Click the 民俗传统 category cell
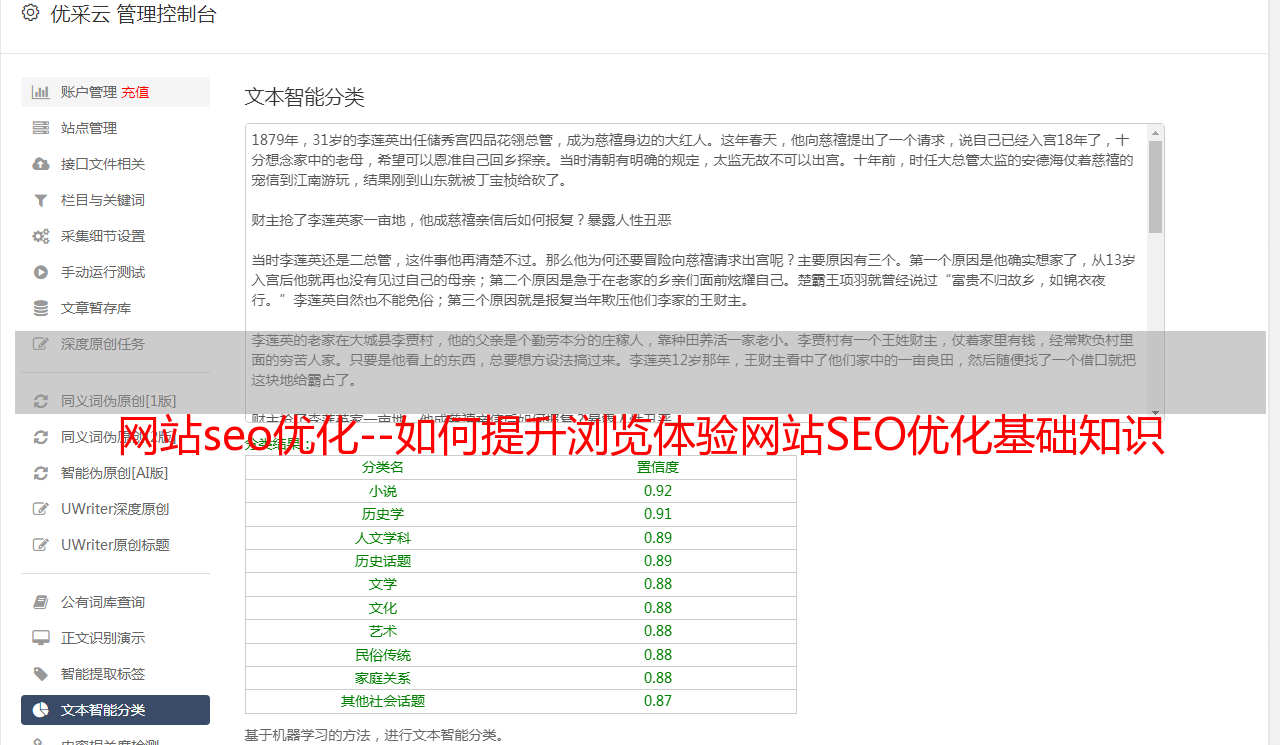Screen dimensions: 1280x745 click(x=383, y=655)
